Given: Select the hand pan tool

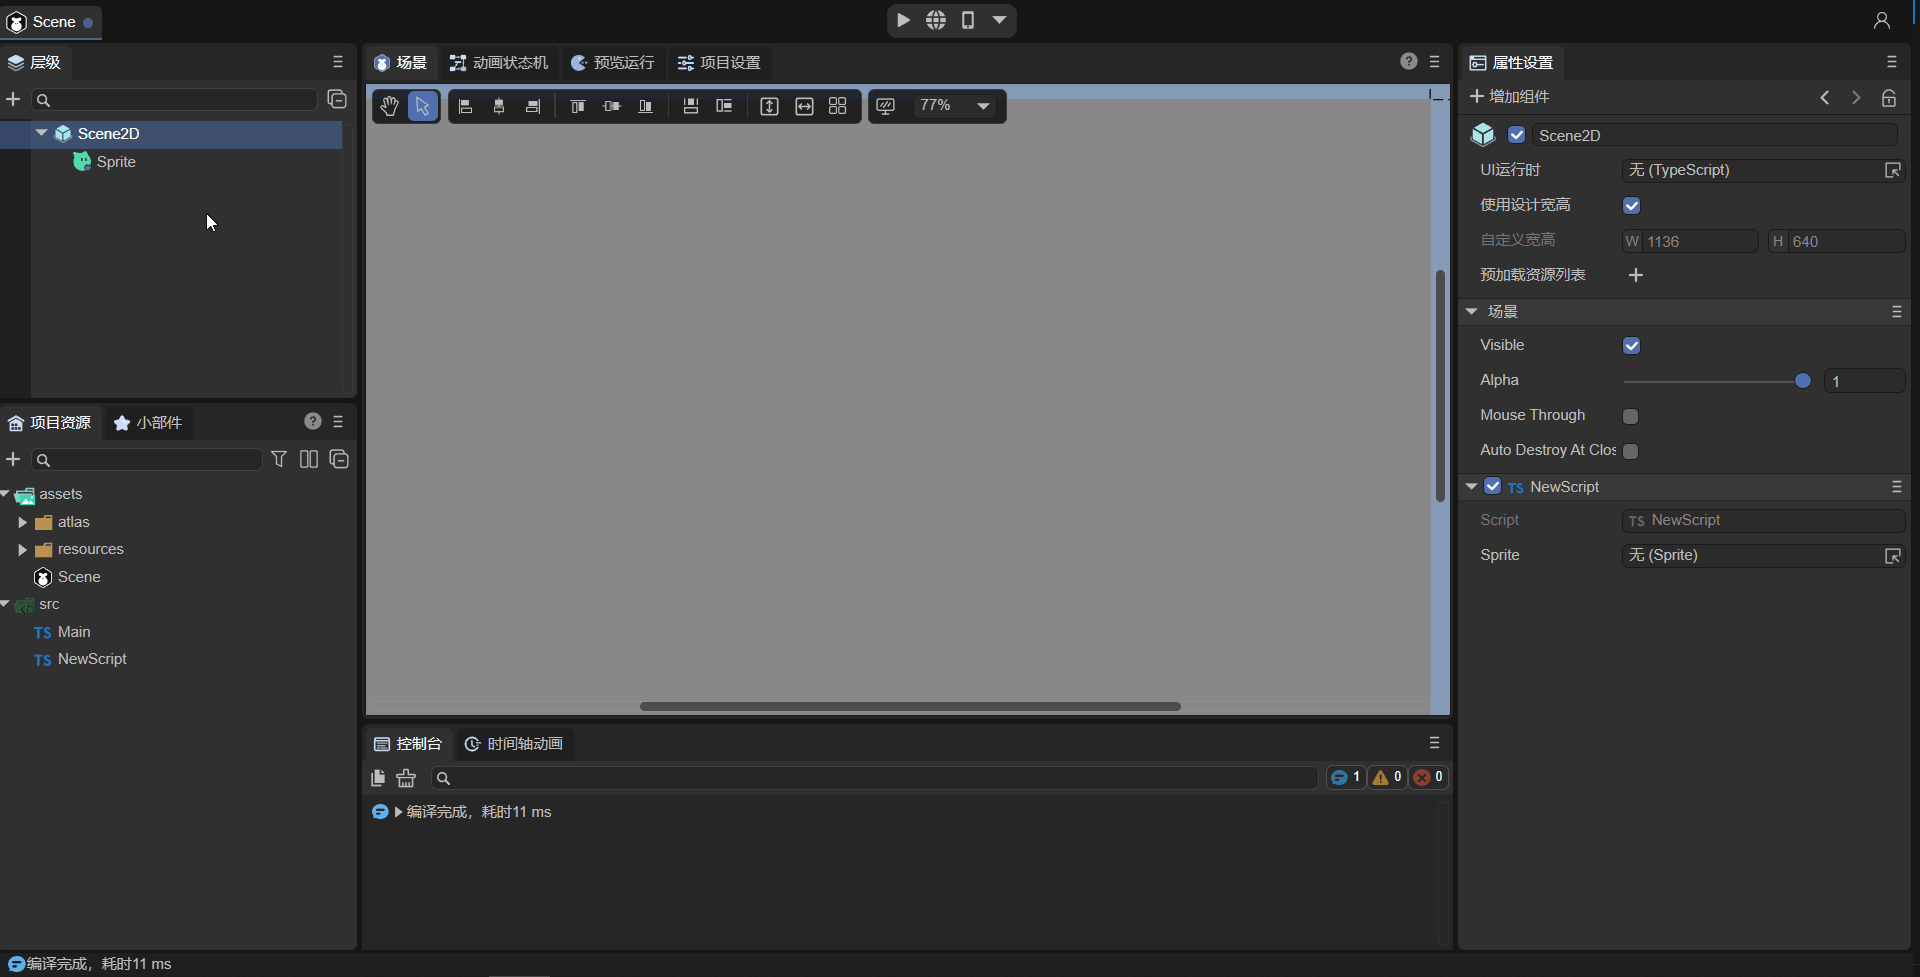Looking at the screenshot, I should 389,106.
